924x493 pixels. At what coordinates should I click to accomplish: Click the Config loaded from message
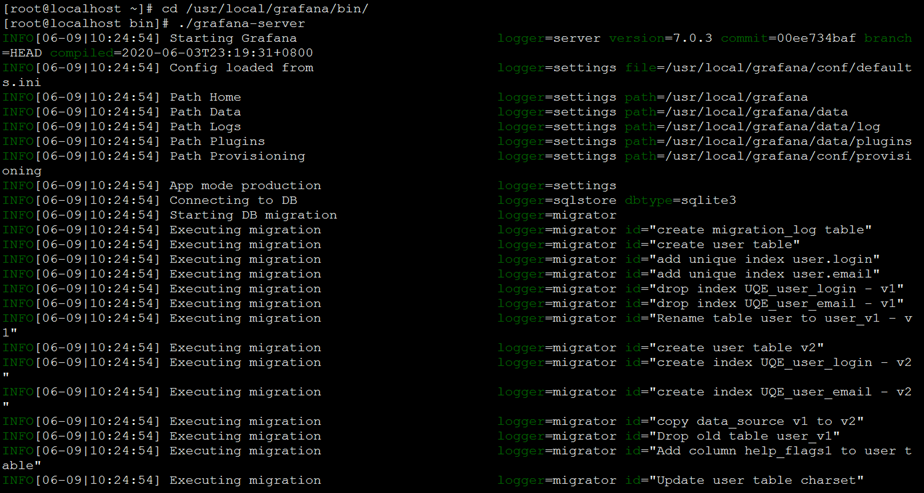point(242,68)
